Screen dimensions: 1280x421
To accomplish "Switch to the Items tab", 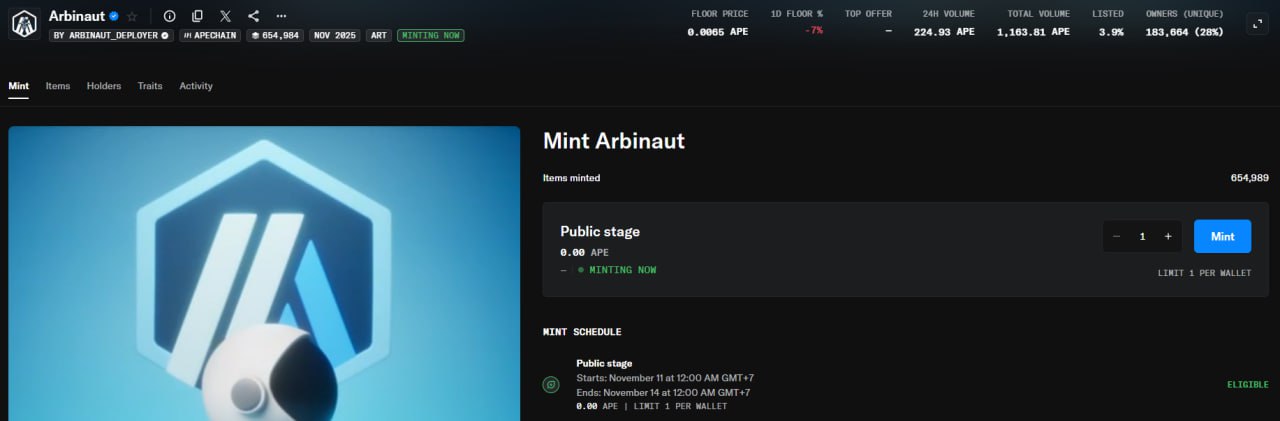I will click(x=58, y=86).
